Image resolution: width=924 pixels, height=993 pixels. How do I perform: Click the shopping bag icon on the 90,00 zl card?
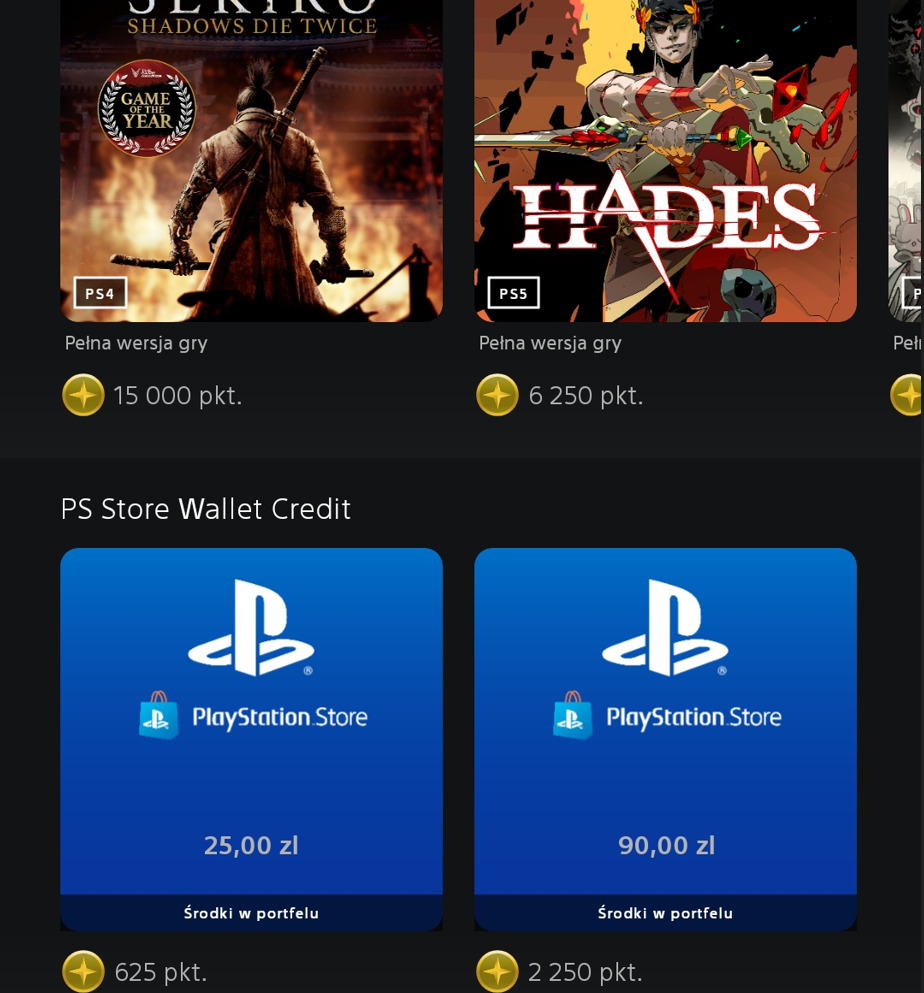(573, 715)
